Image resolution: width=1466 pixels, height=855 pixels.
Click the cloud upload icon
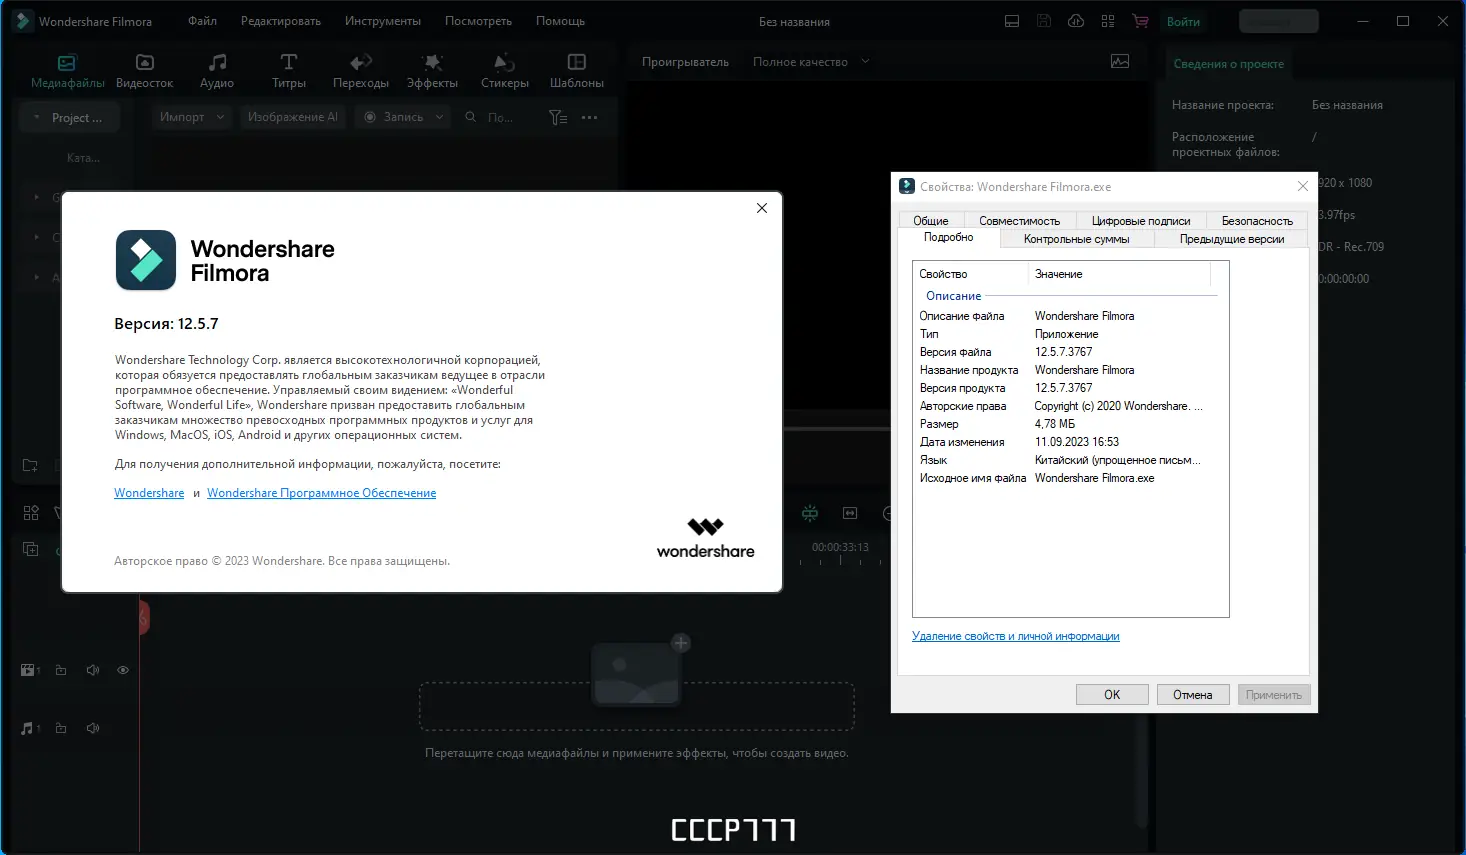[1076, 21]
